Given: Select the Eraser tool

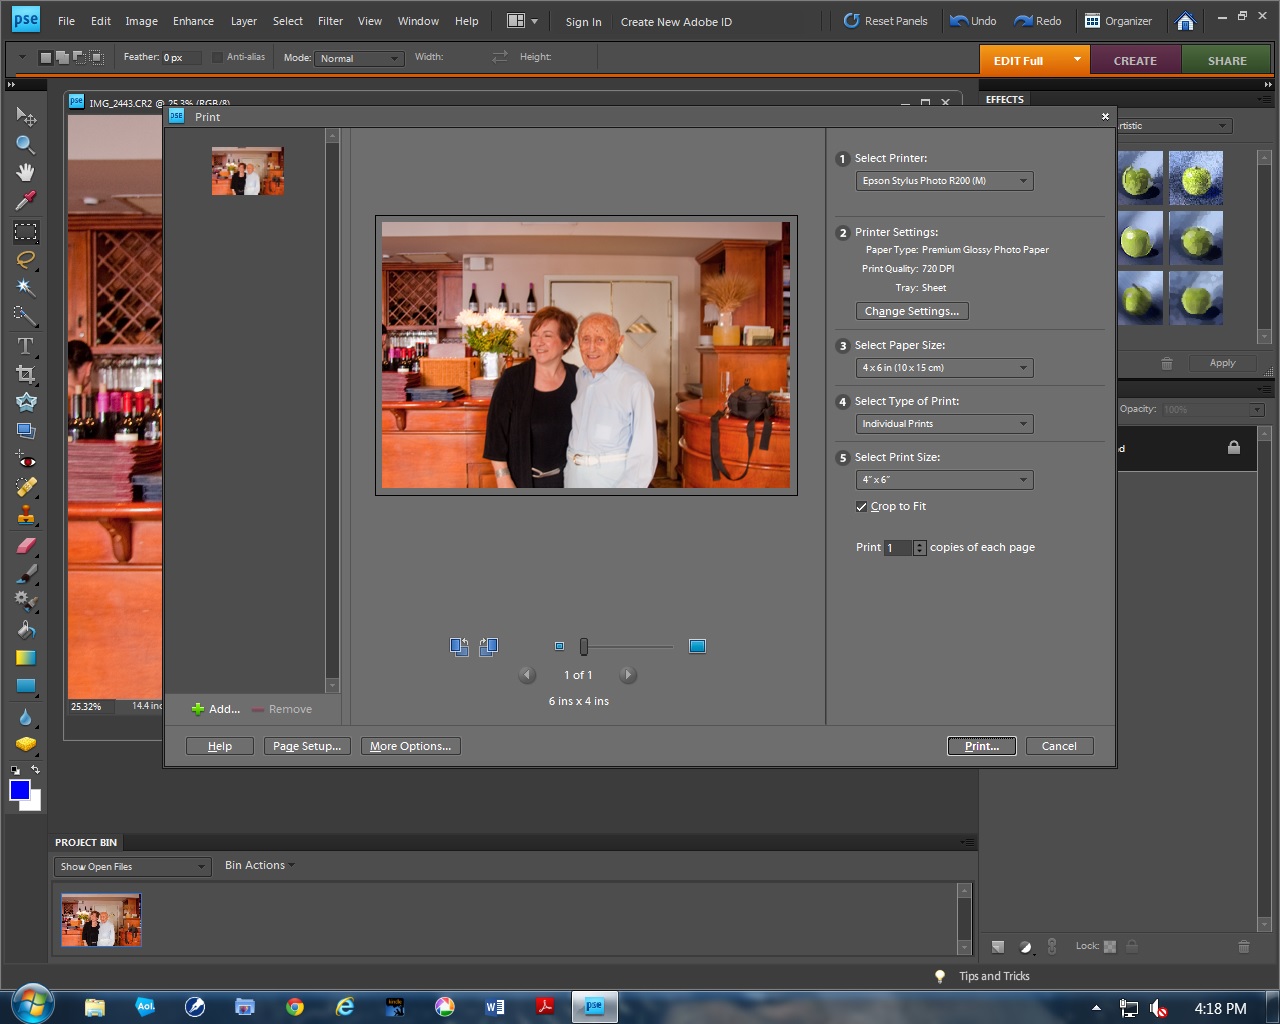Looking at the screenshot, I should [25, 546].
